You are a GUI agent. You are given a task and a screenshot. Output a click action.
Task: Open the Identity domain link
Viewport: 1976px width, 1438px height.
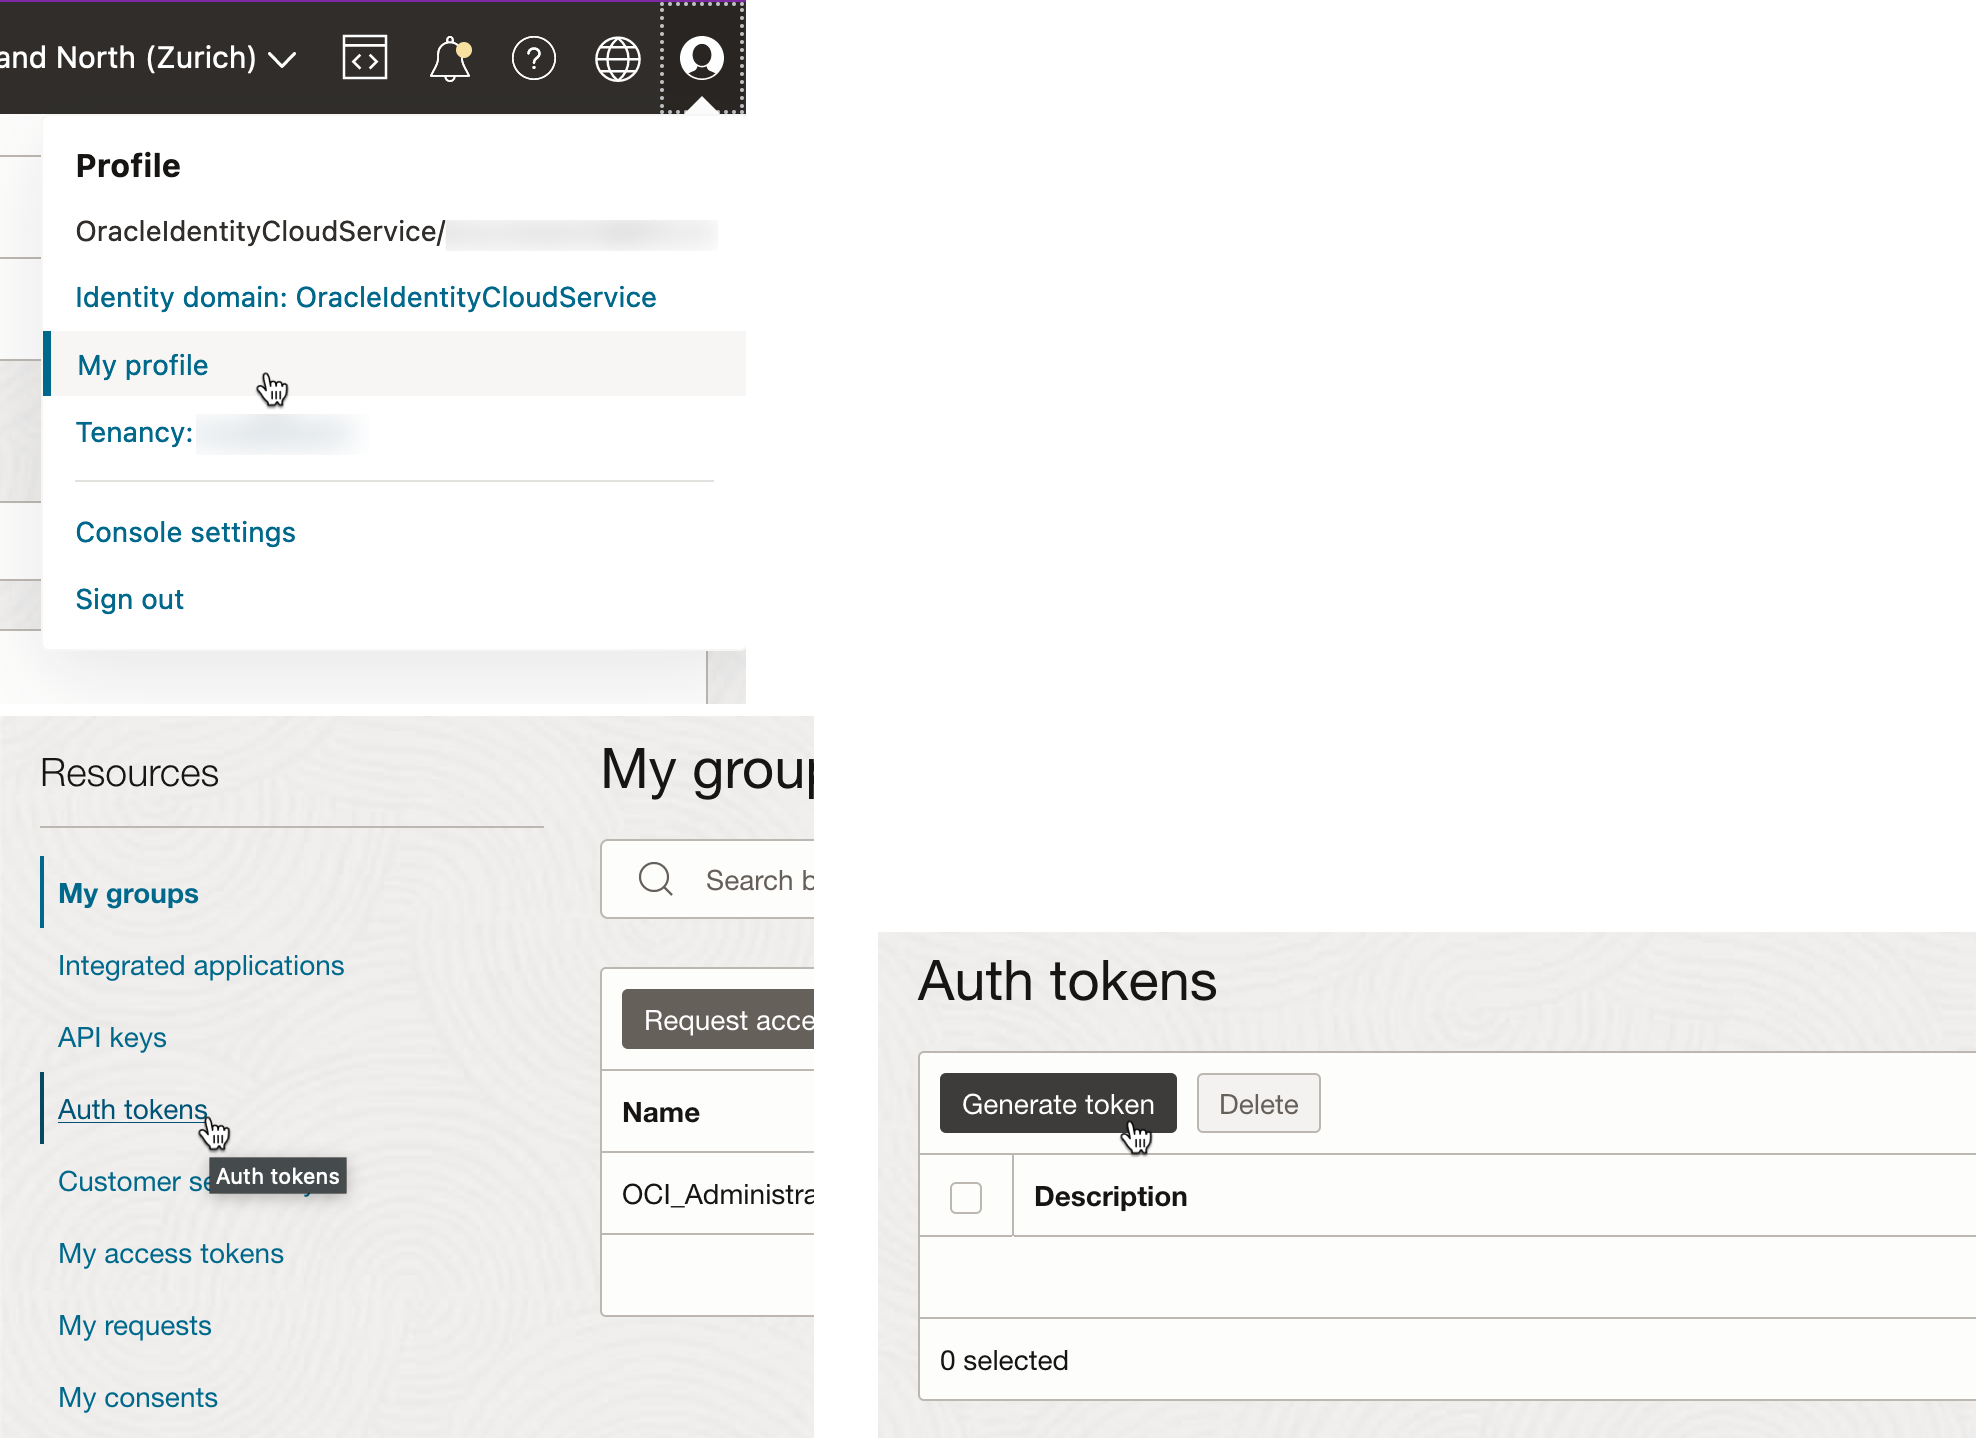366,297
